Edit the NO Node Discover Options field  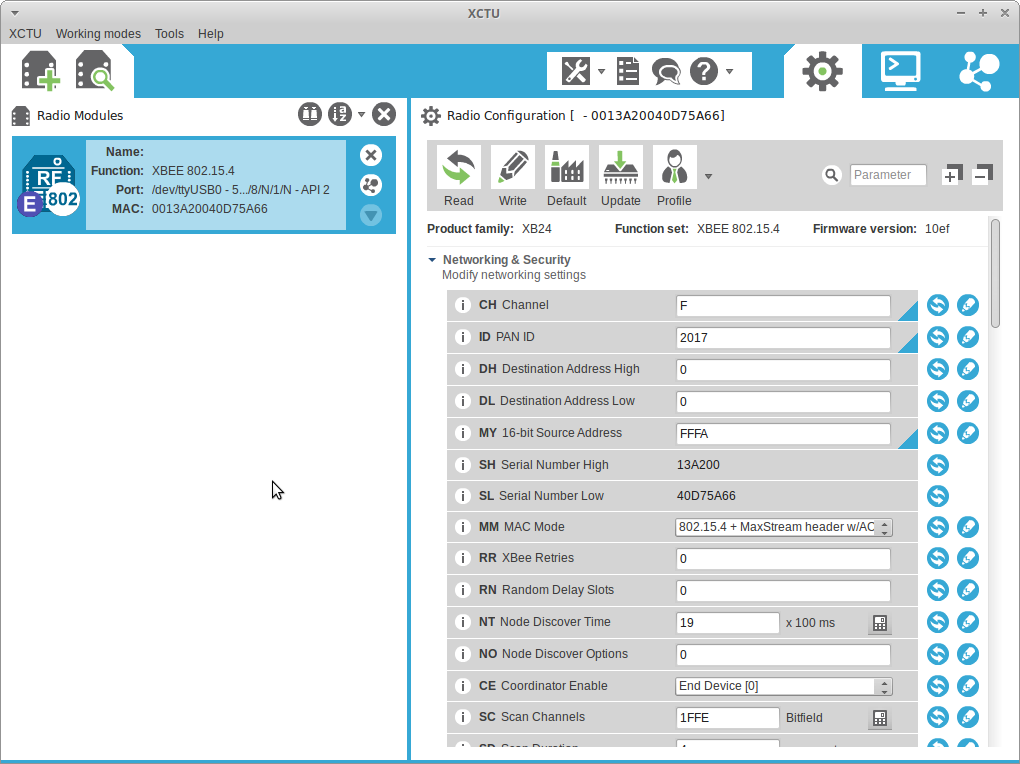[x=783, y=655]
